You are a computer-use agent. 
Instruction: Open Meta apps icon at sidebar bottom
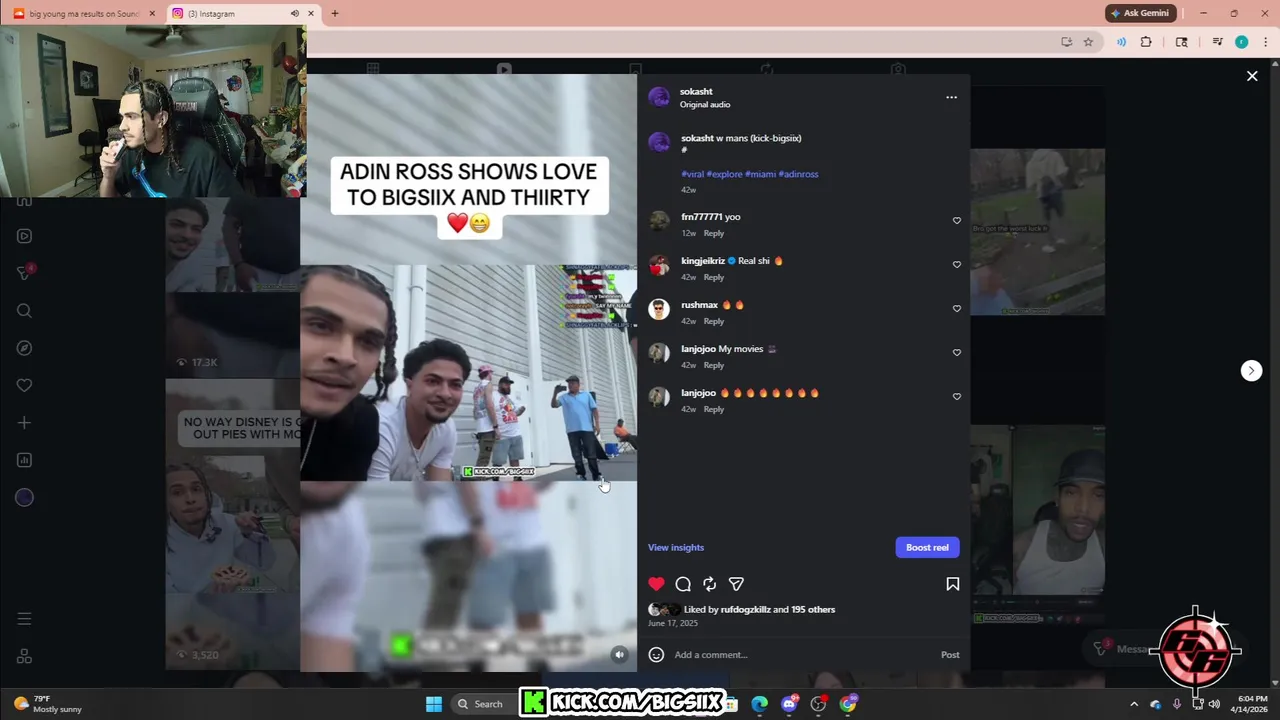pyautogui.click(x=24, y=657)
